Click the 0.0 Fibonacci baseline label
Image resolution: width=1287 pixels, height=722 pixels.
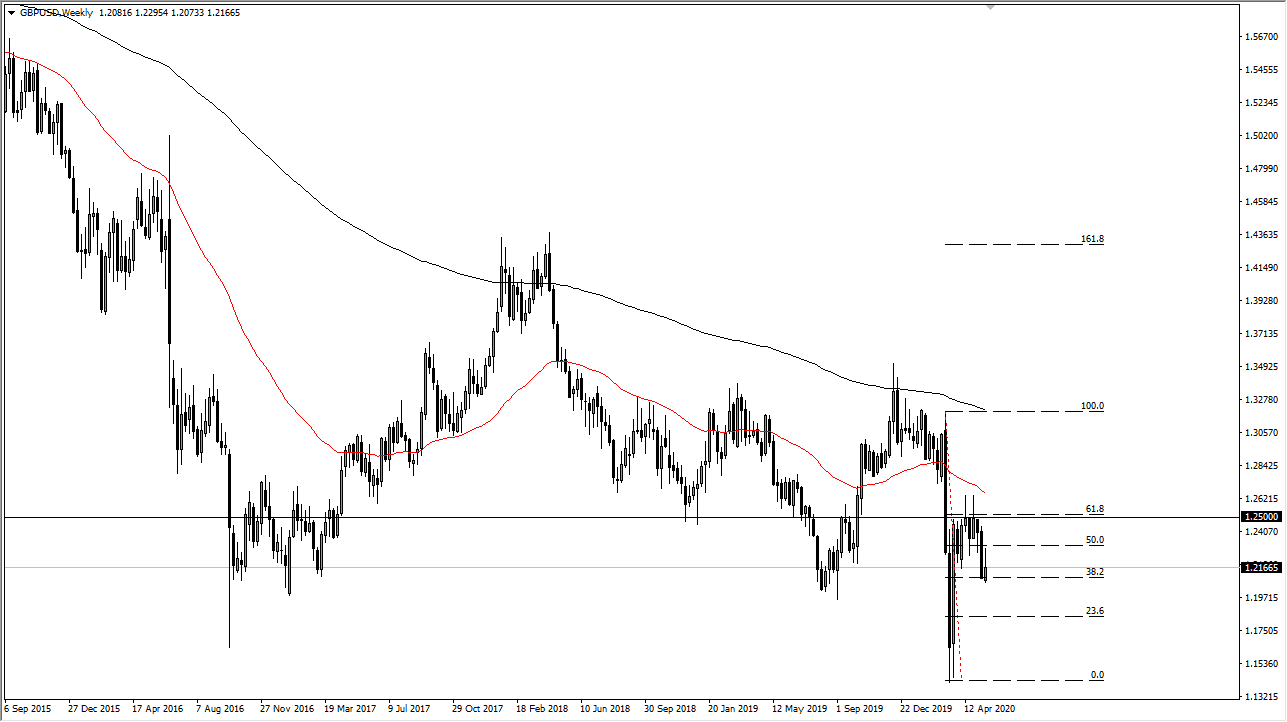point(1098,676)
